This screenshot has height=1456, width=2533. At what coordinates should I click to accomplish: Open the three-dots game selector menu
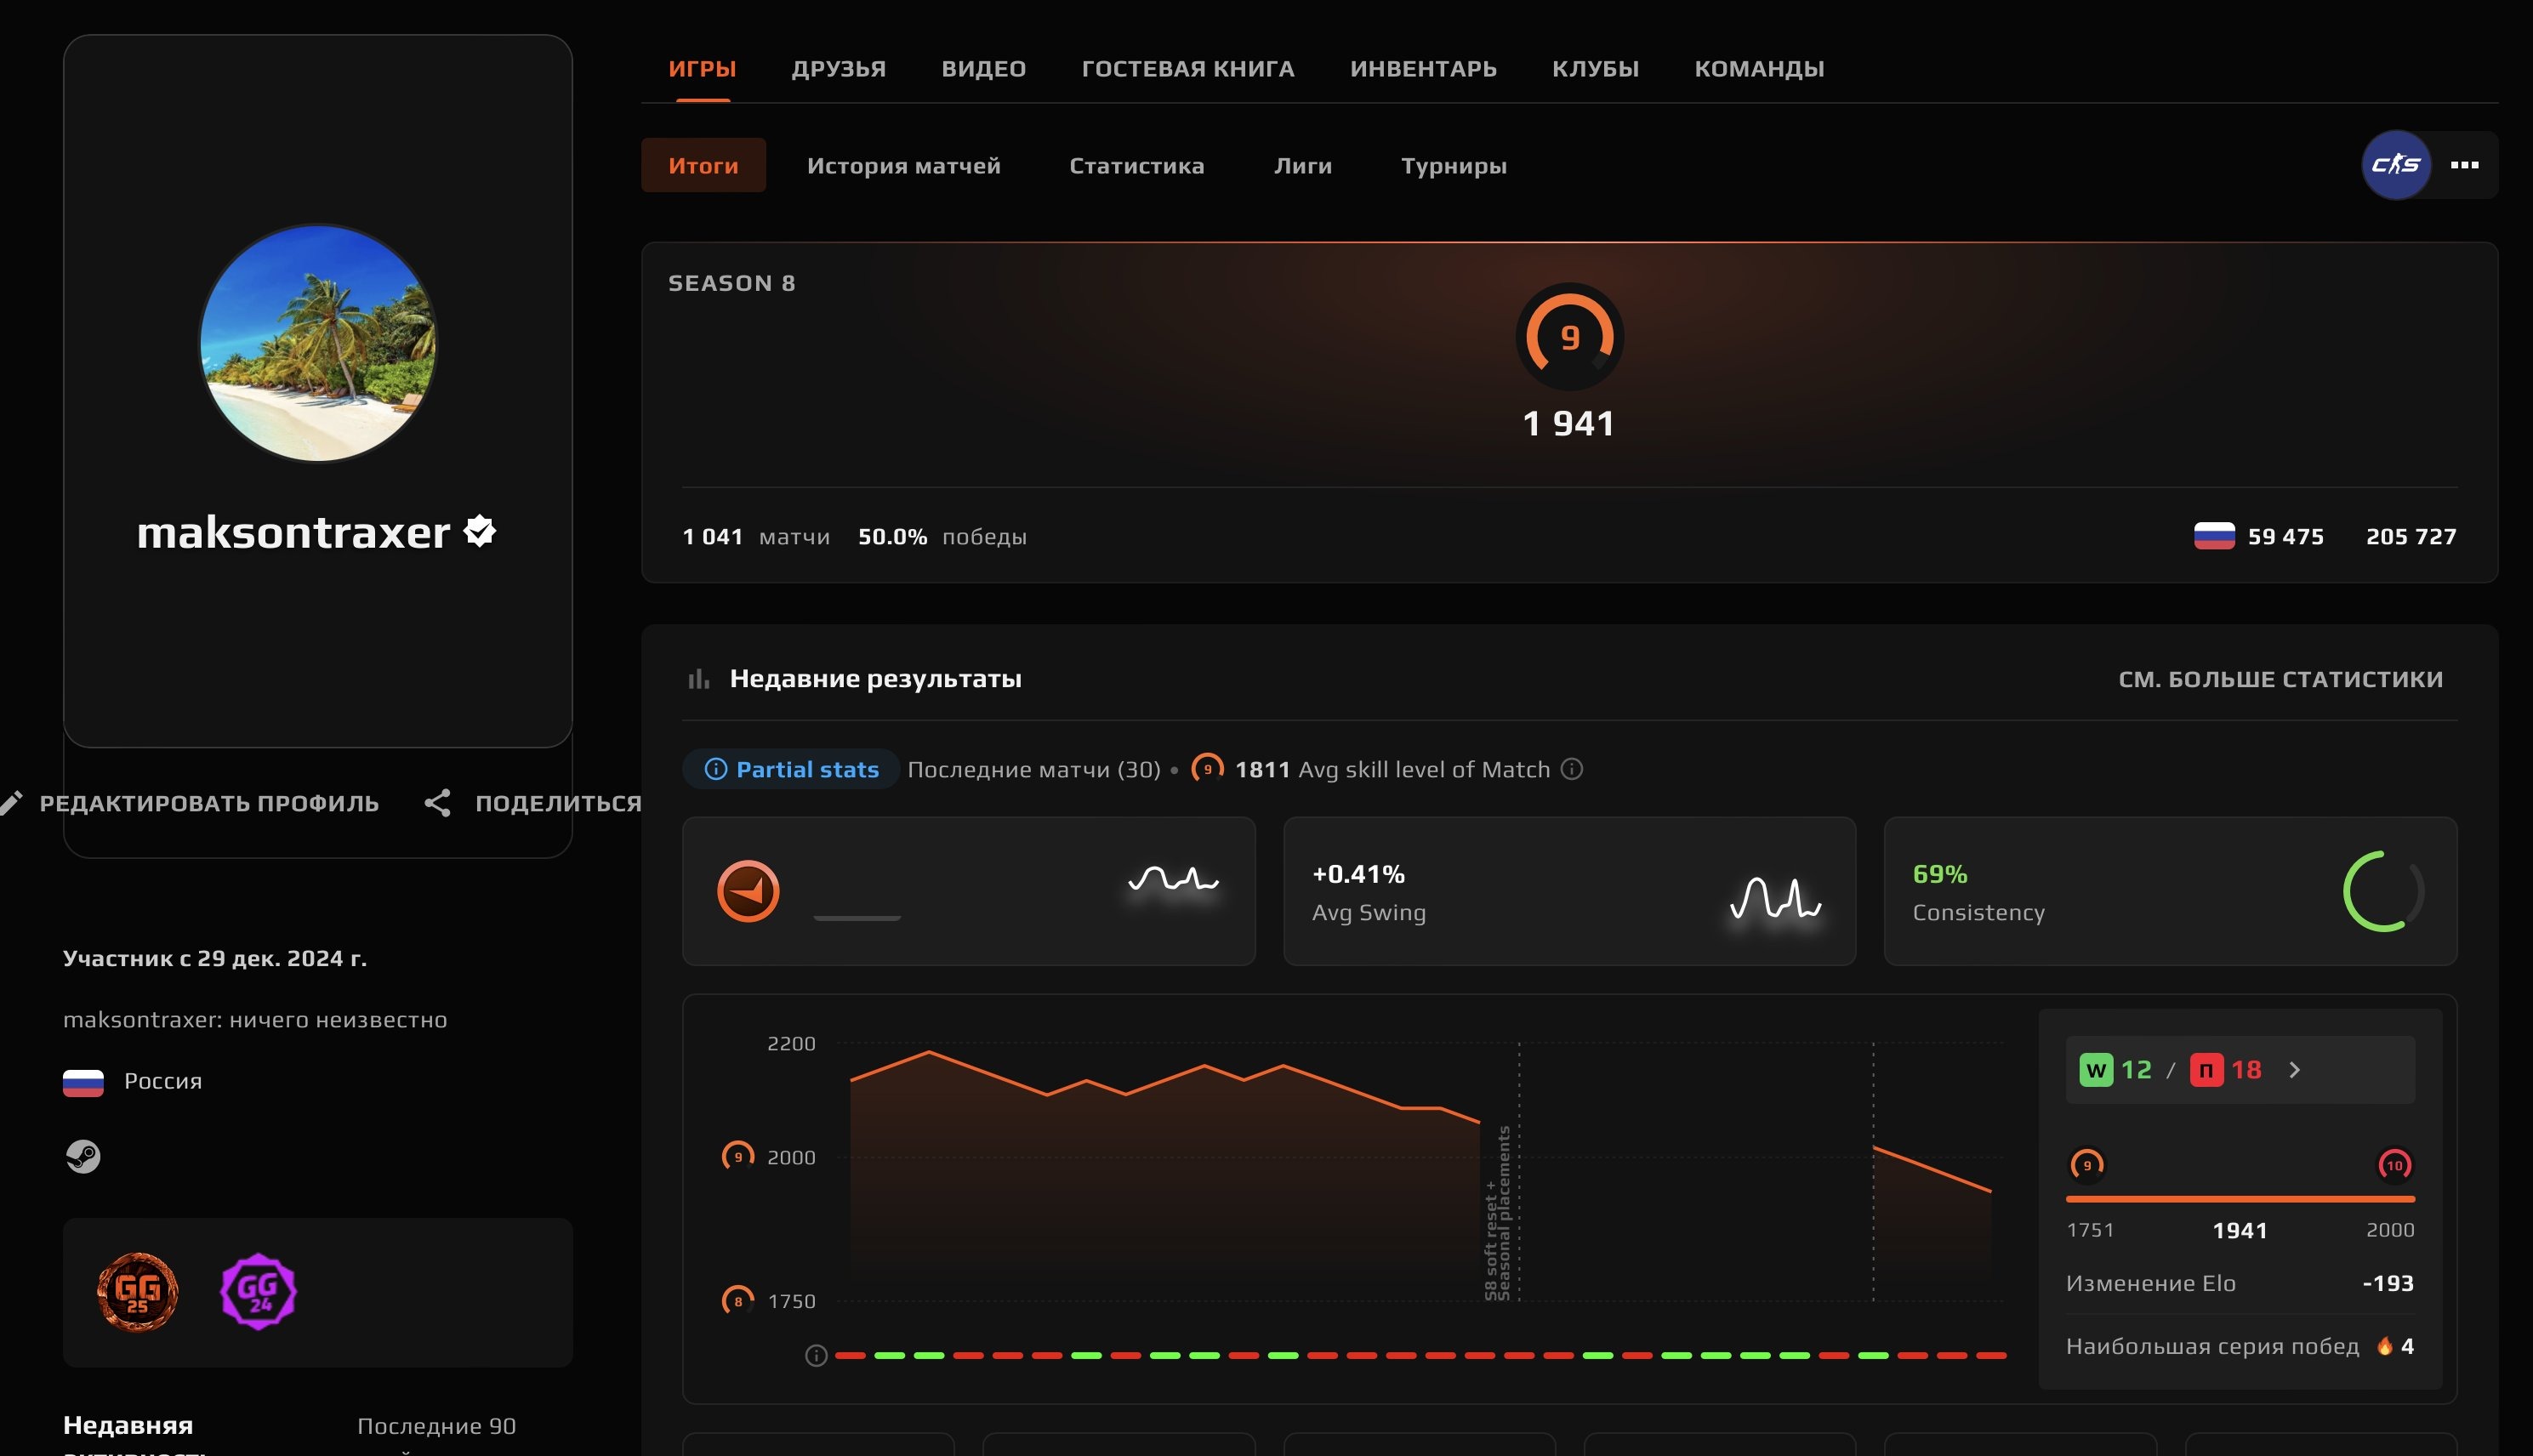pyautogui.click(x=2464, y=165)
